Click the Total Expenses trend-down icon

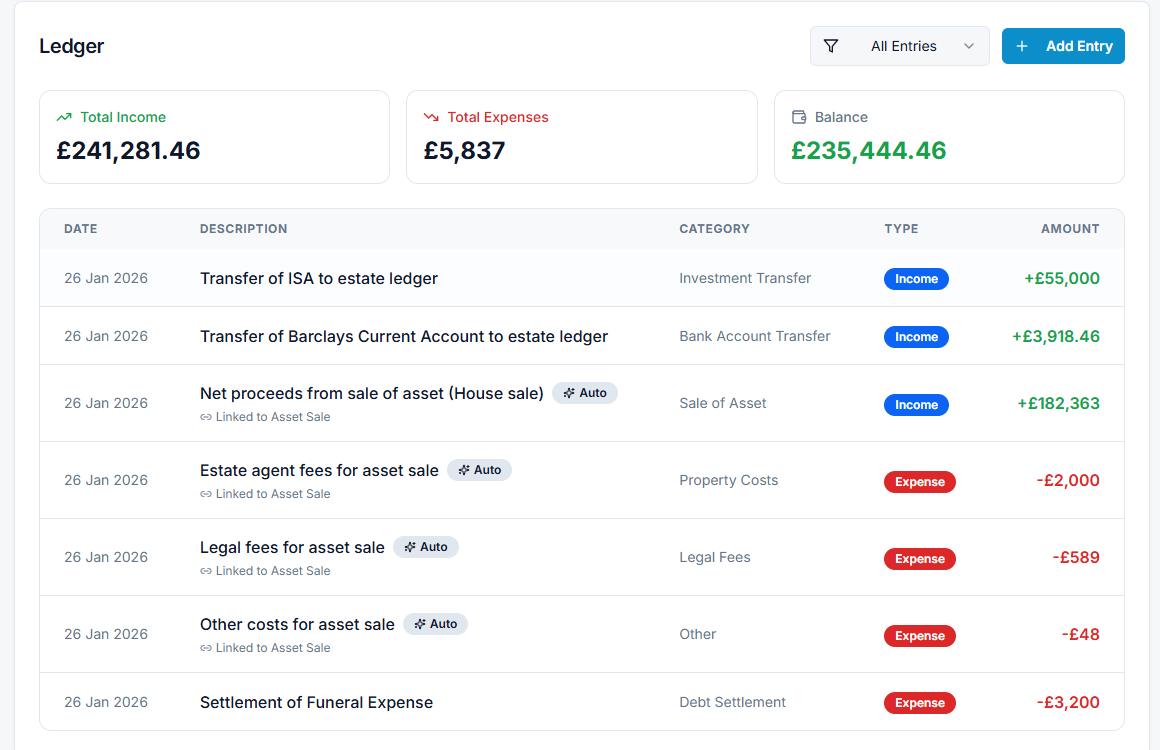tap(432, 117)
